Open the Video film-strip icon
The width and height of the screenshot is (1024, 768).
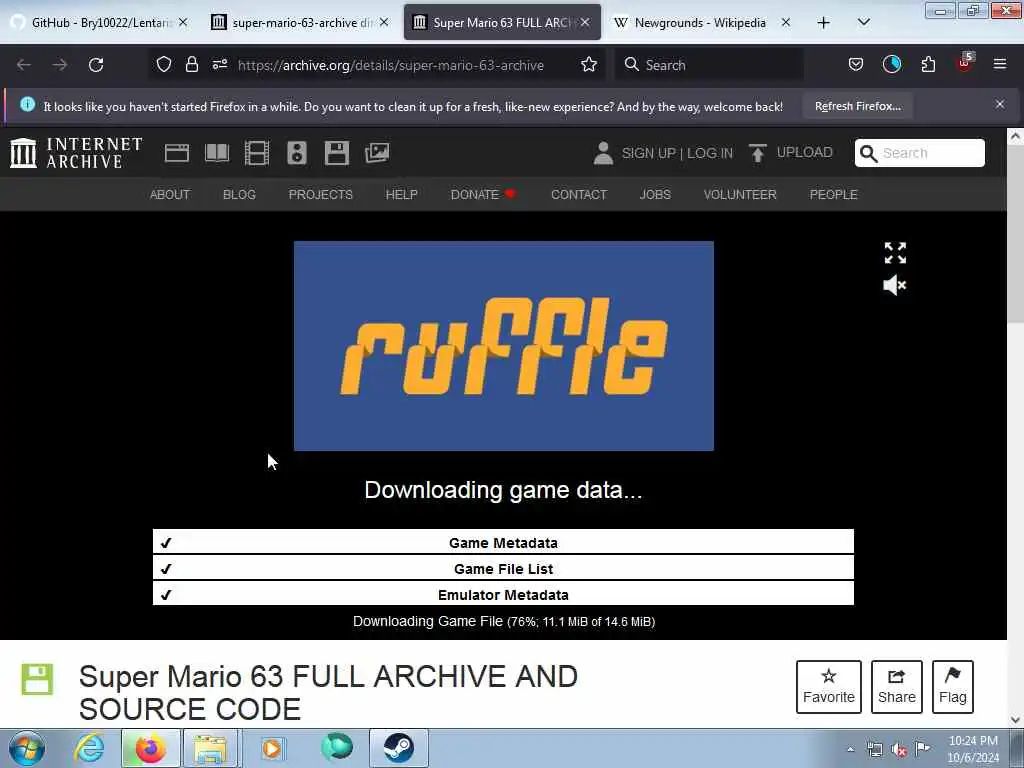pos(257,153)
